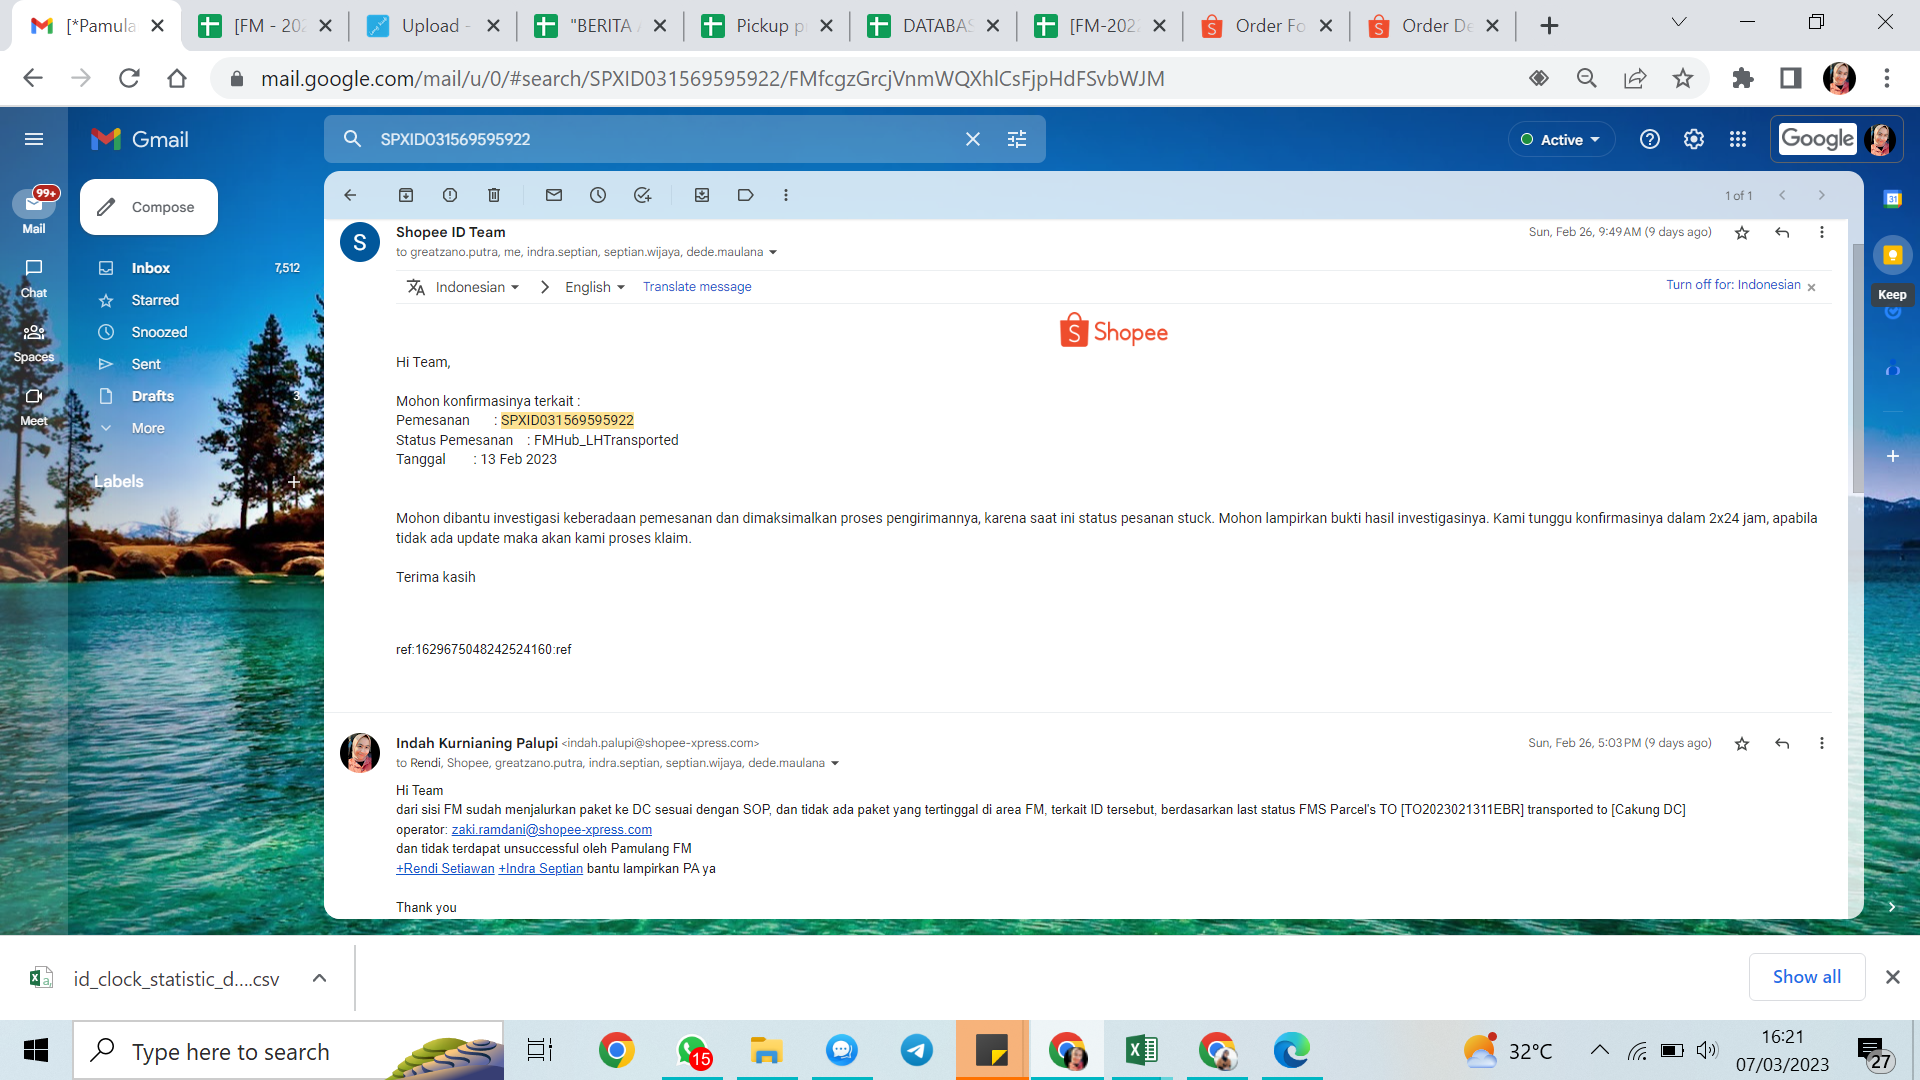Open more options for Shopee ID Team message
This screenshot has width=1920, height=1080.
pyautogui.click(x=1822, y=232)
